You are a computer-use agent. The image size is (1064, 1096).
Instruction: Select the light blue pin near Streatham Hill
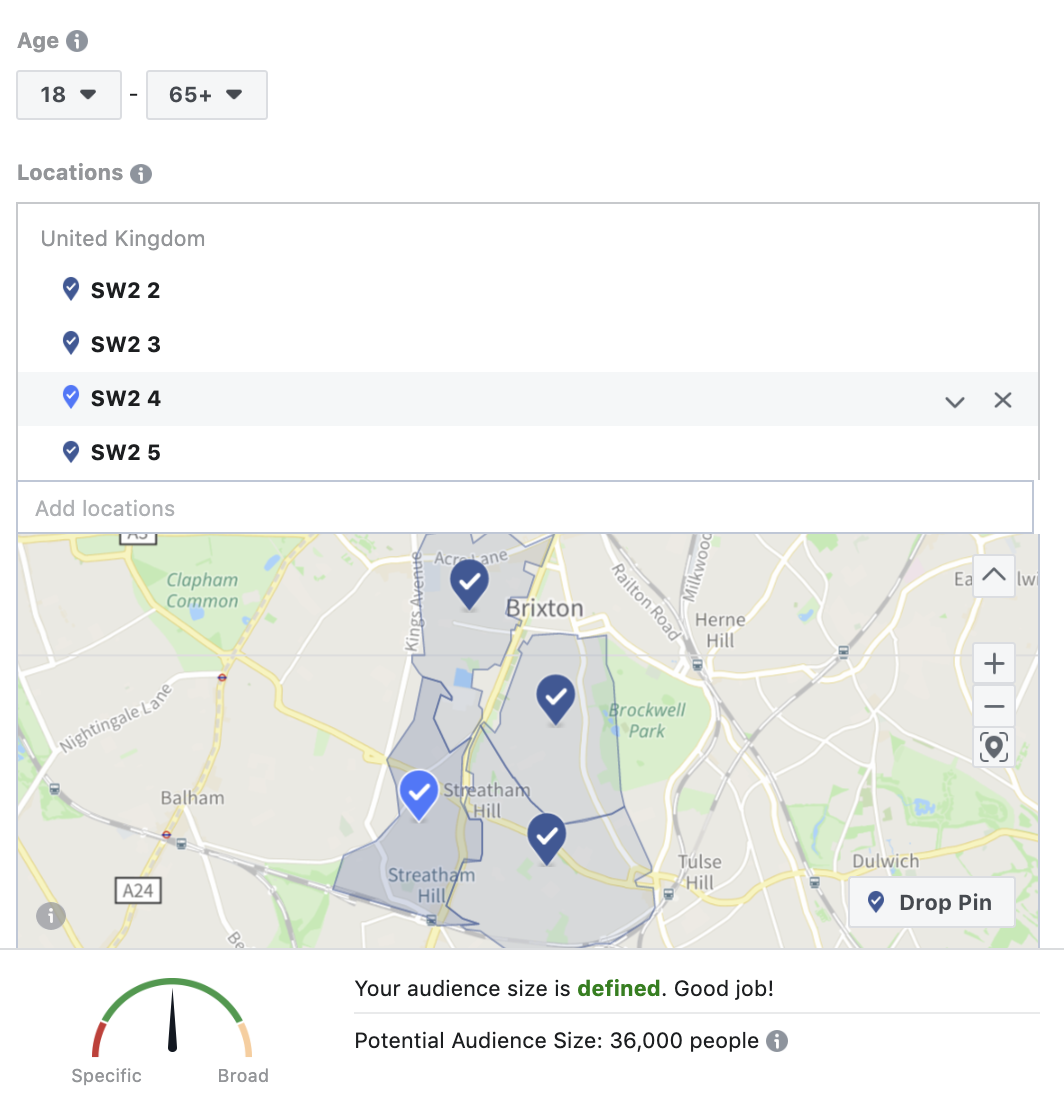(x=419, y=795)
